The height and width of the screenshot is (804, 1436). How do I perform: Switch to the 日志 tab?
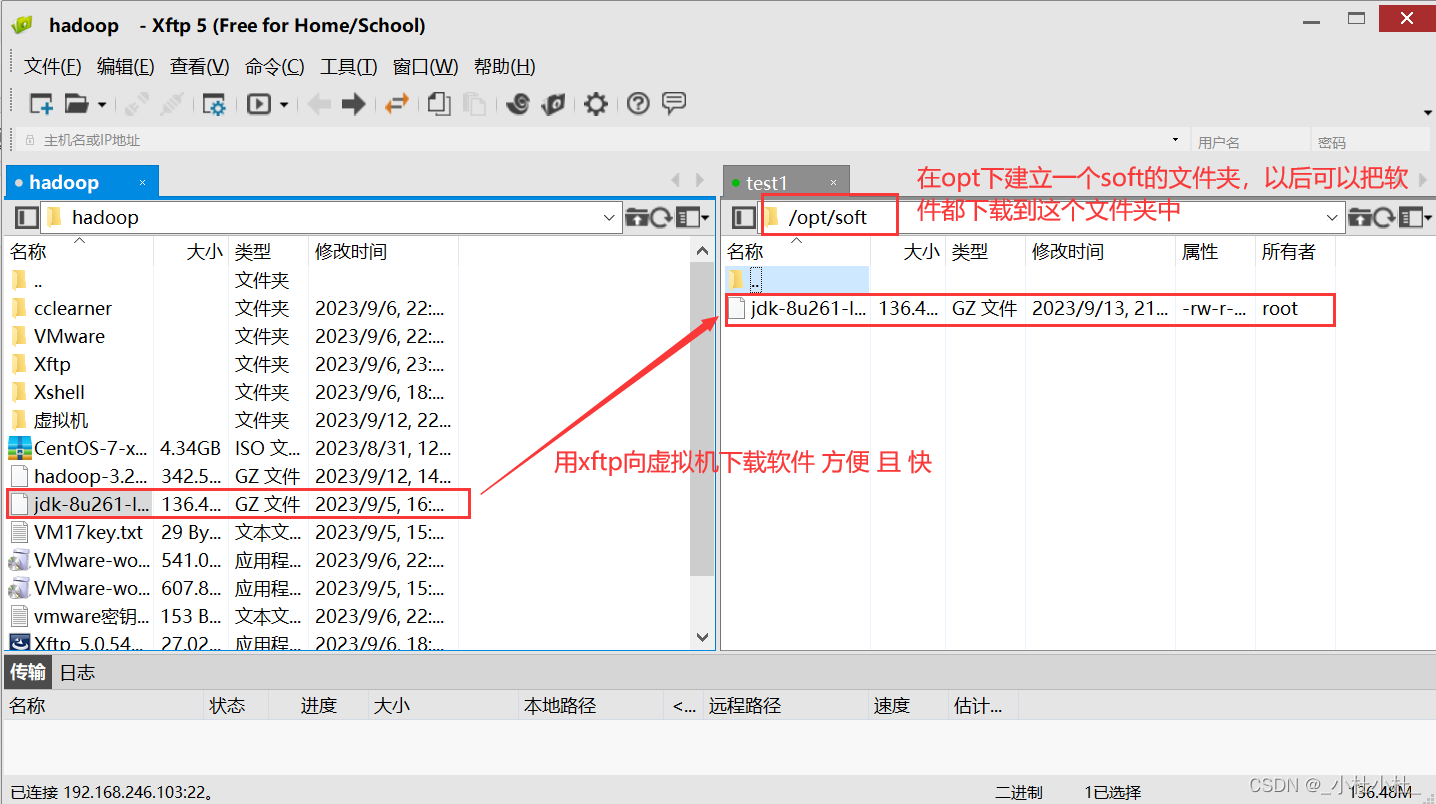coord(76,672)
